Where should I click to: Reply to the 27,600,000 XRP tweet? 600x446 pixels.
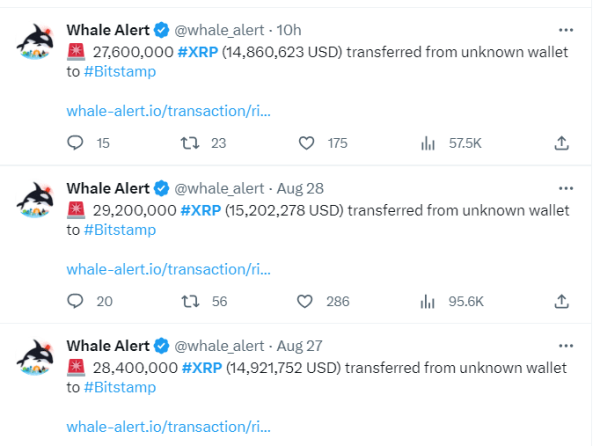tap(75, 143)
